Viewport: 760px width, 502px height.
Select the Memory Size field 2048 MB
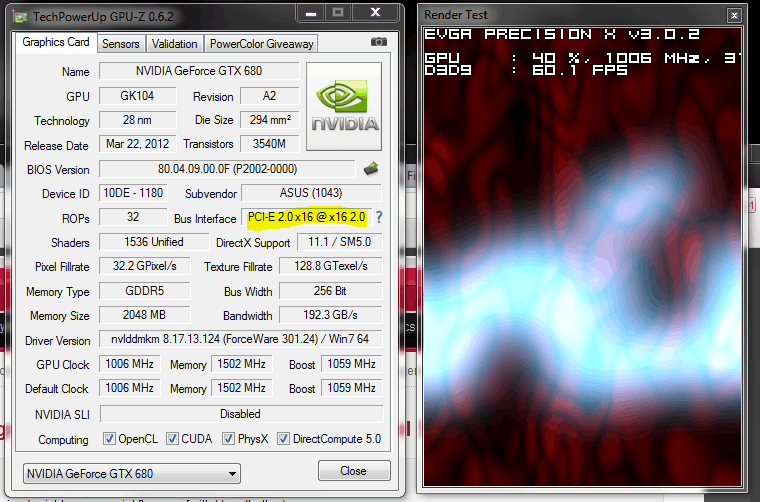pos(144,315)
